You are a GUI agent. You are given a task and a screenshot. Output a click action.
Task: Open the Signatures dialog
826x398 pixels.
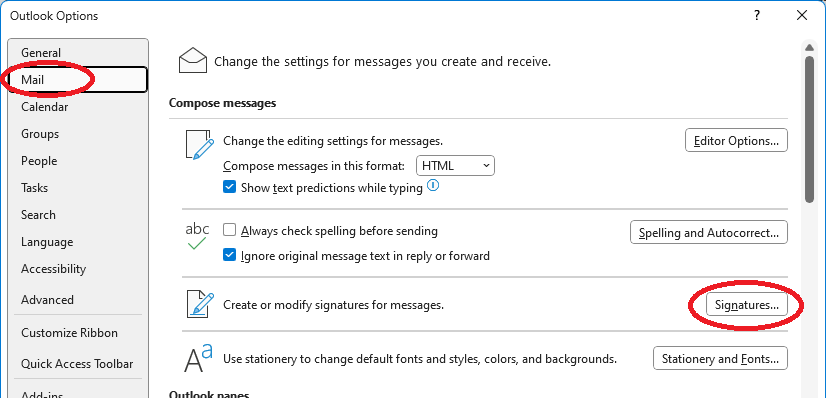(x=746, y=305)
